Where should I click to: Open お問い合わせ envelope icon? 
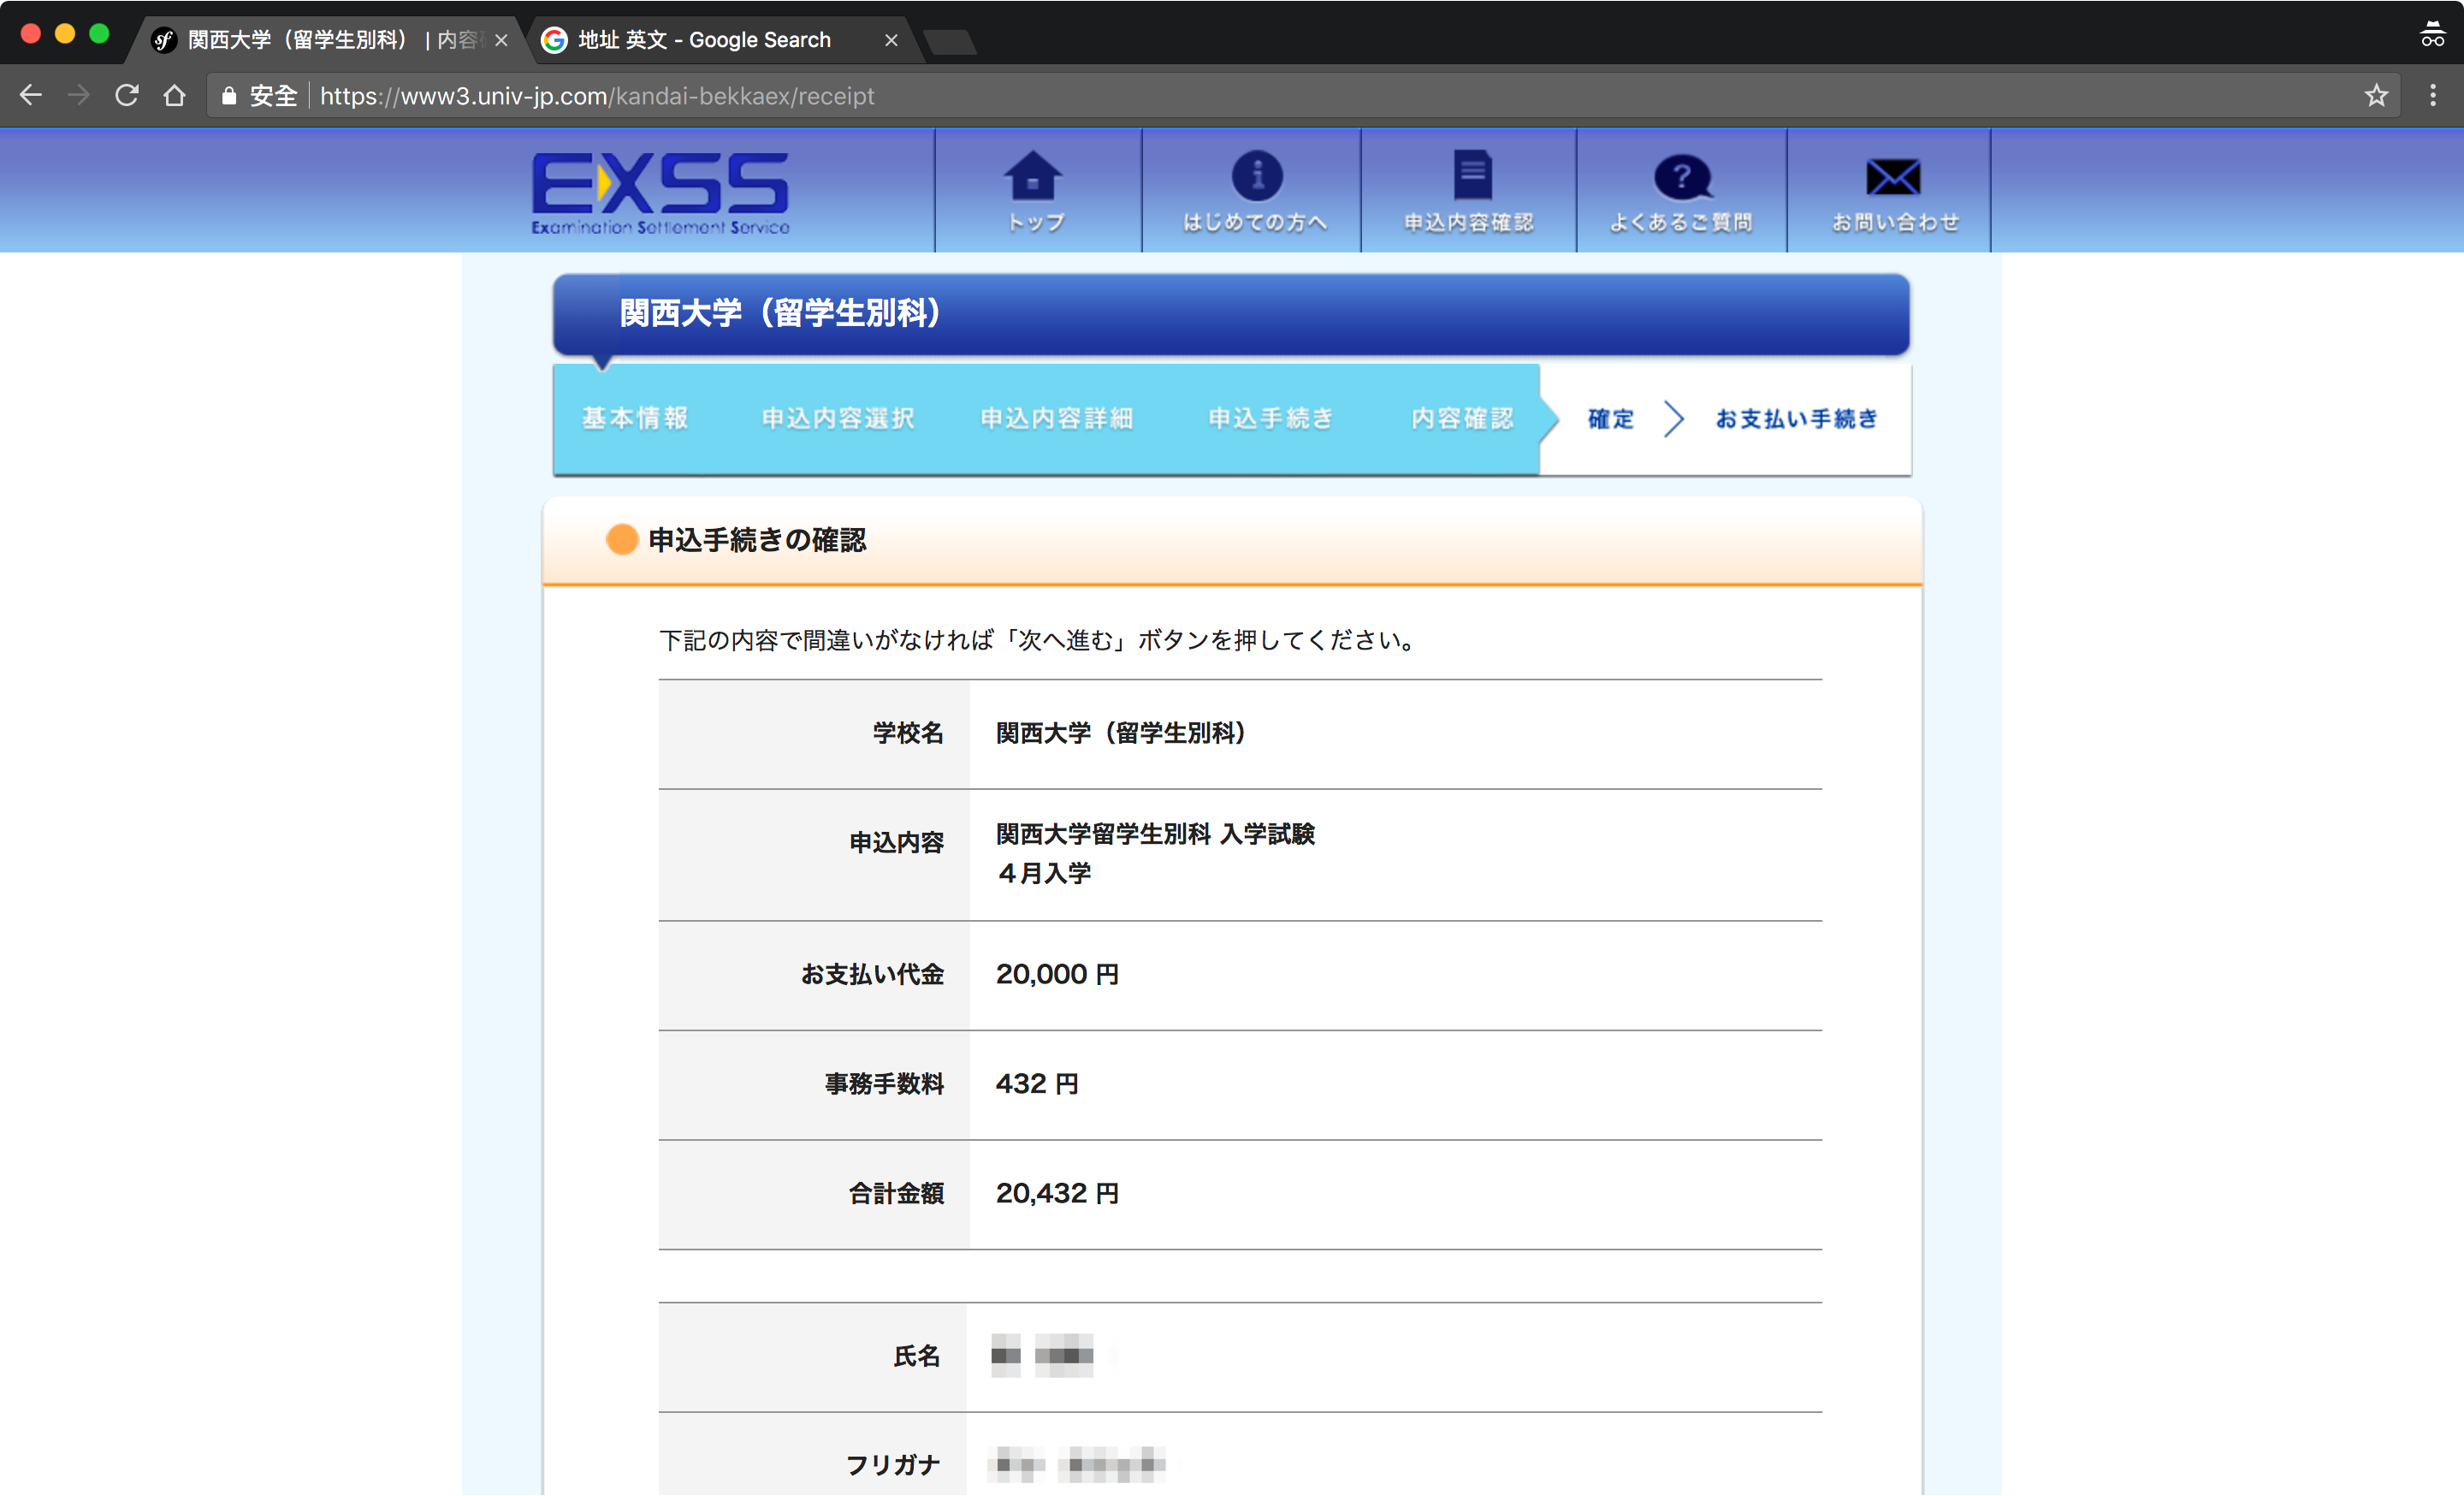tap(1893, 178)
